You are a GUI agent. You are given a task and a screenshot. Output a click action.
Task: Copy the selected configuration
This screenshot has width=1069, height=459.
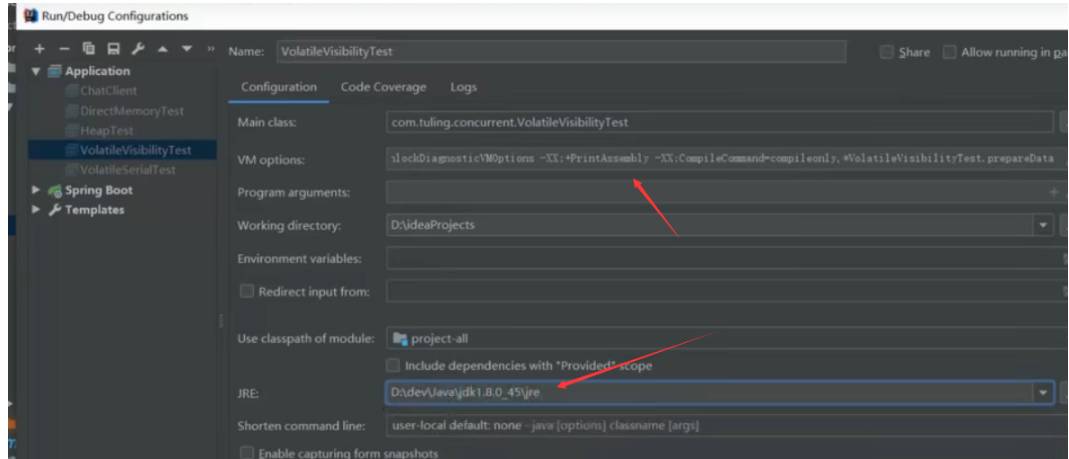point(89,49)
